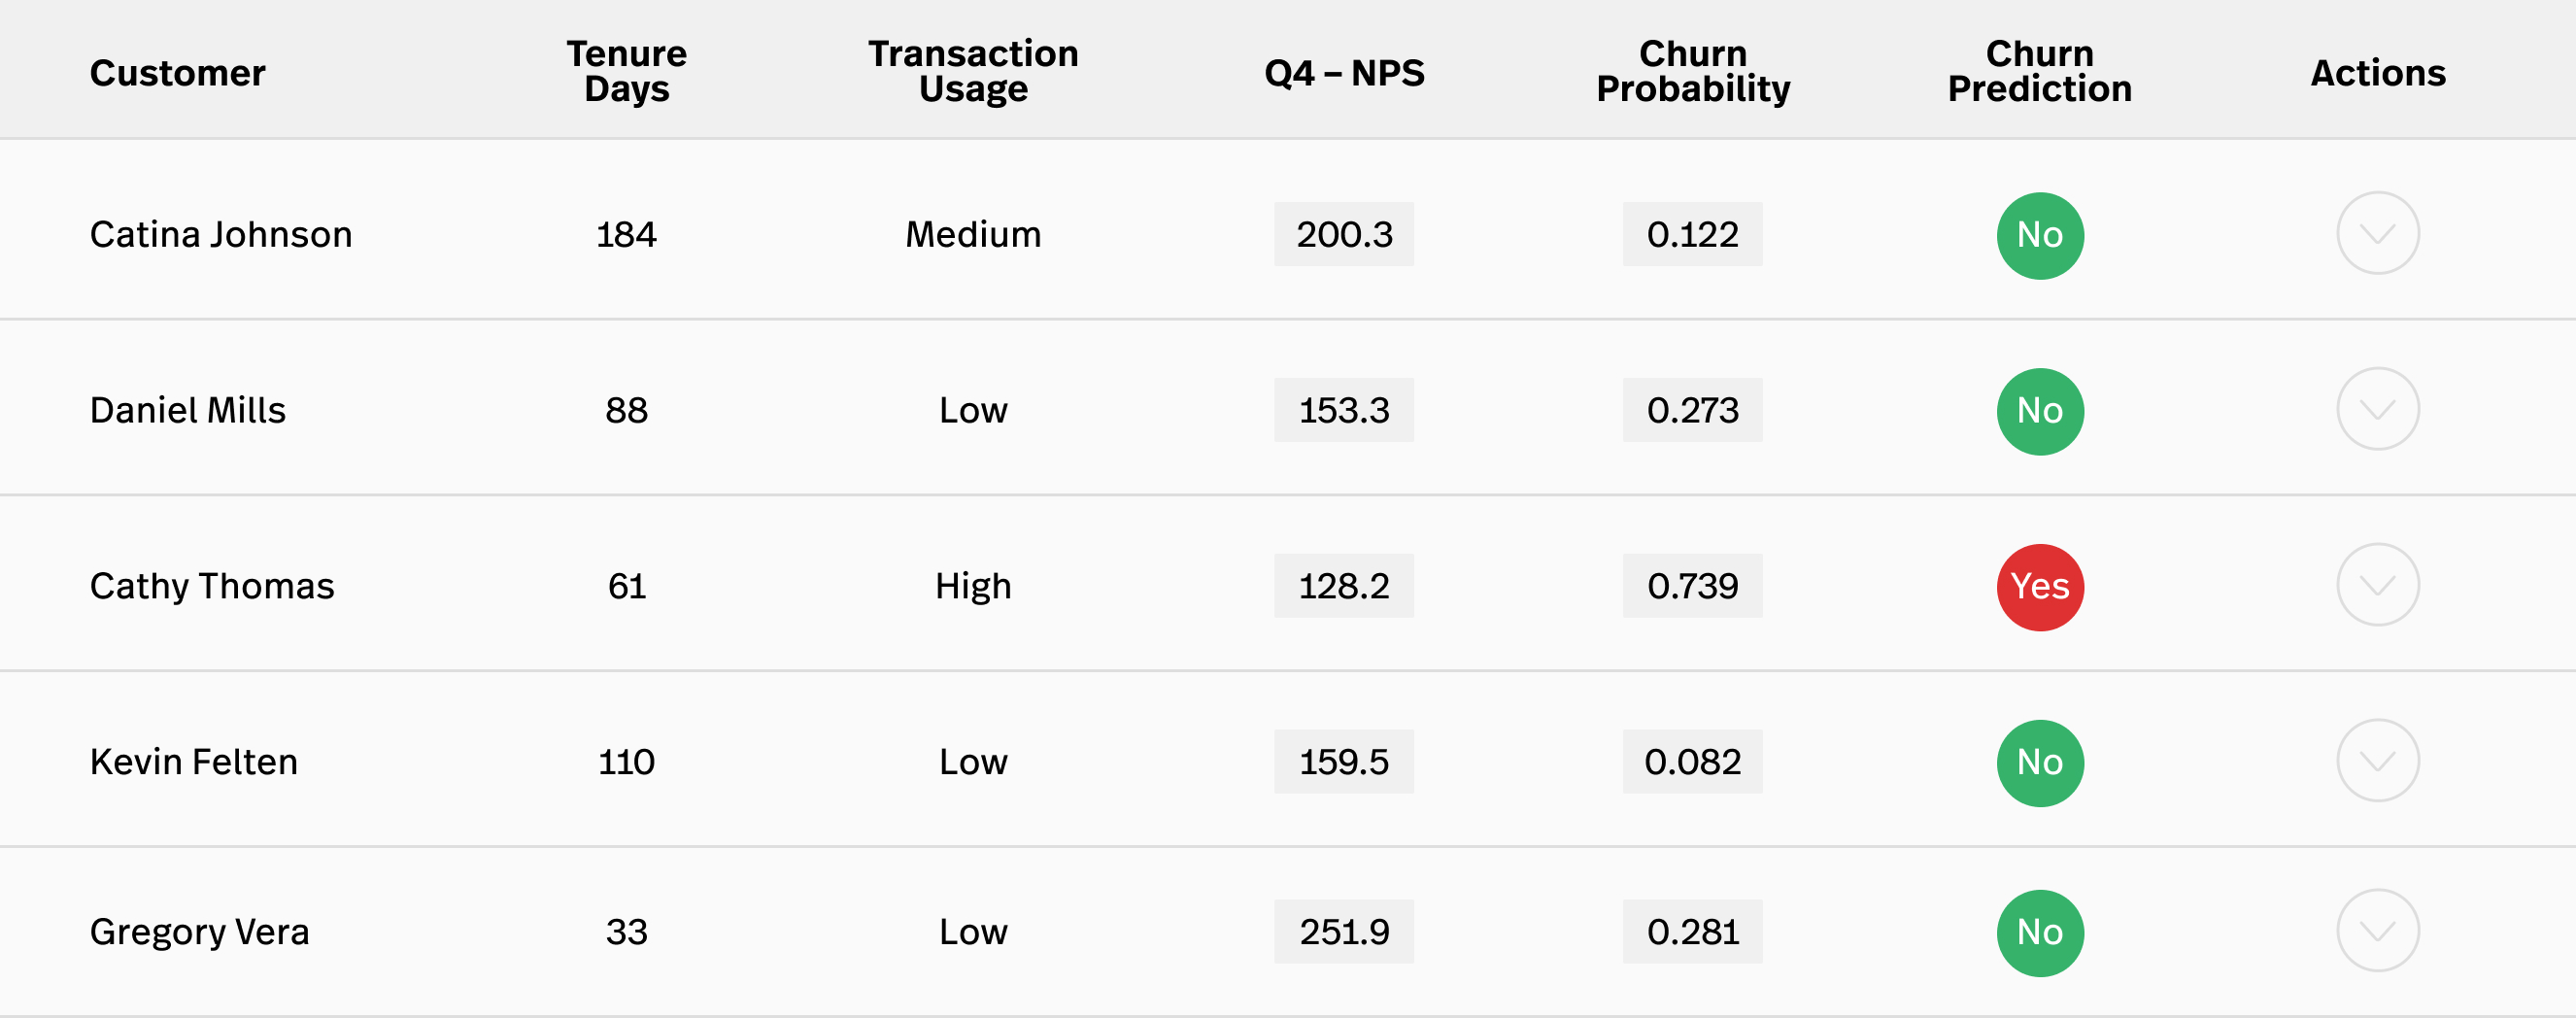Click Daniel Mills' No prediction badge
This screenshot has width=2576, height=1018.
[x=2040, y=412]
